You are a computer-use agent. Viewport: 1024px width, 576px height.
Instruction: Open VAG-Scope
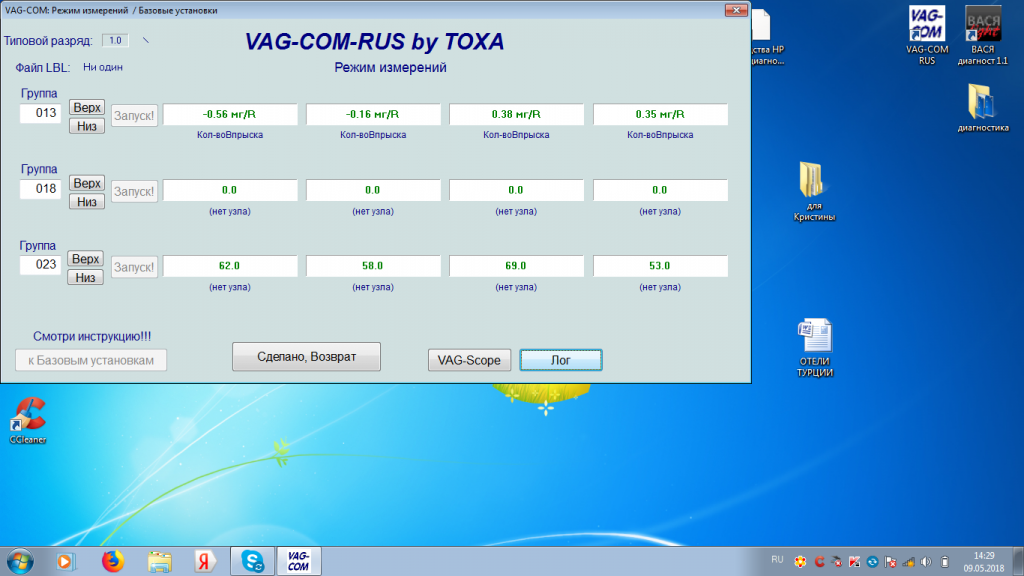(469, 360)
